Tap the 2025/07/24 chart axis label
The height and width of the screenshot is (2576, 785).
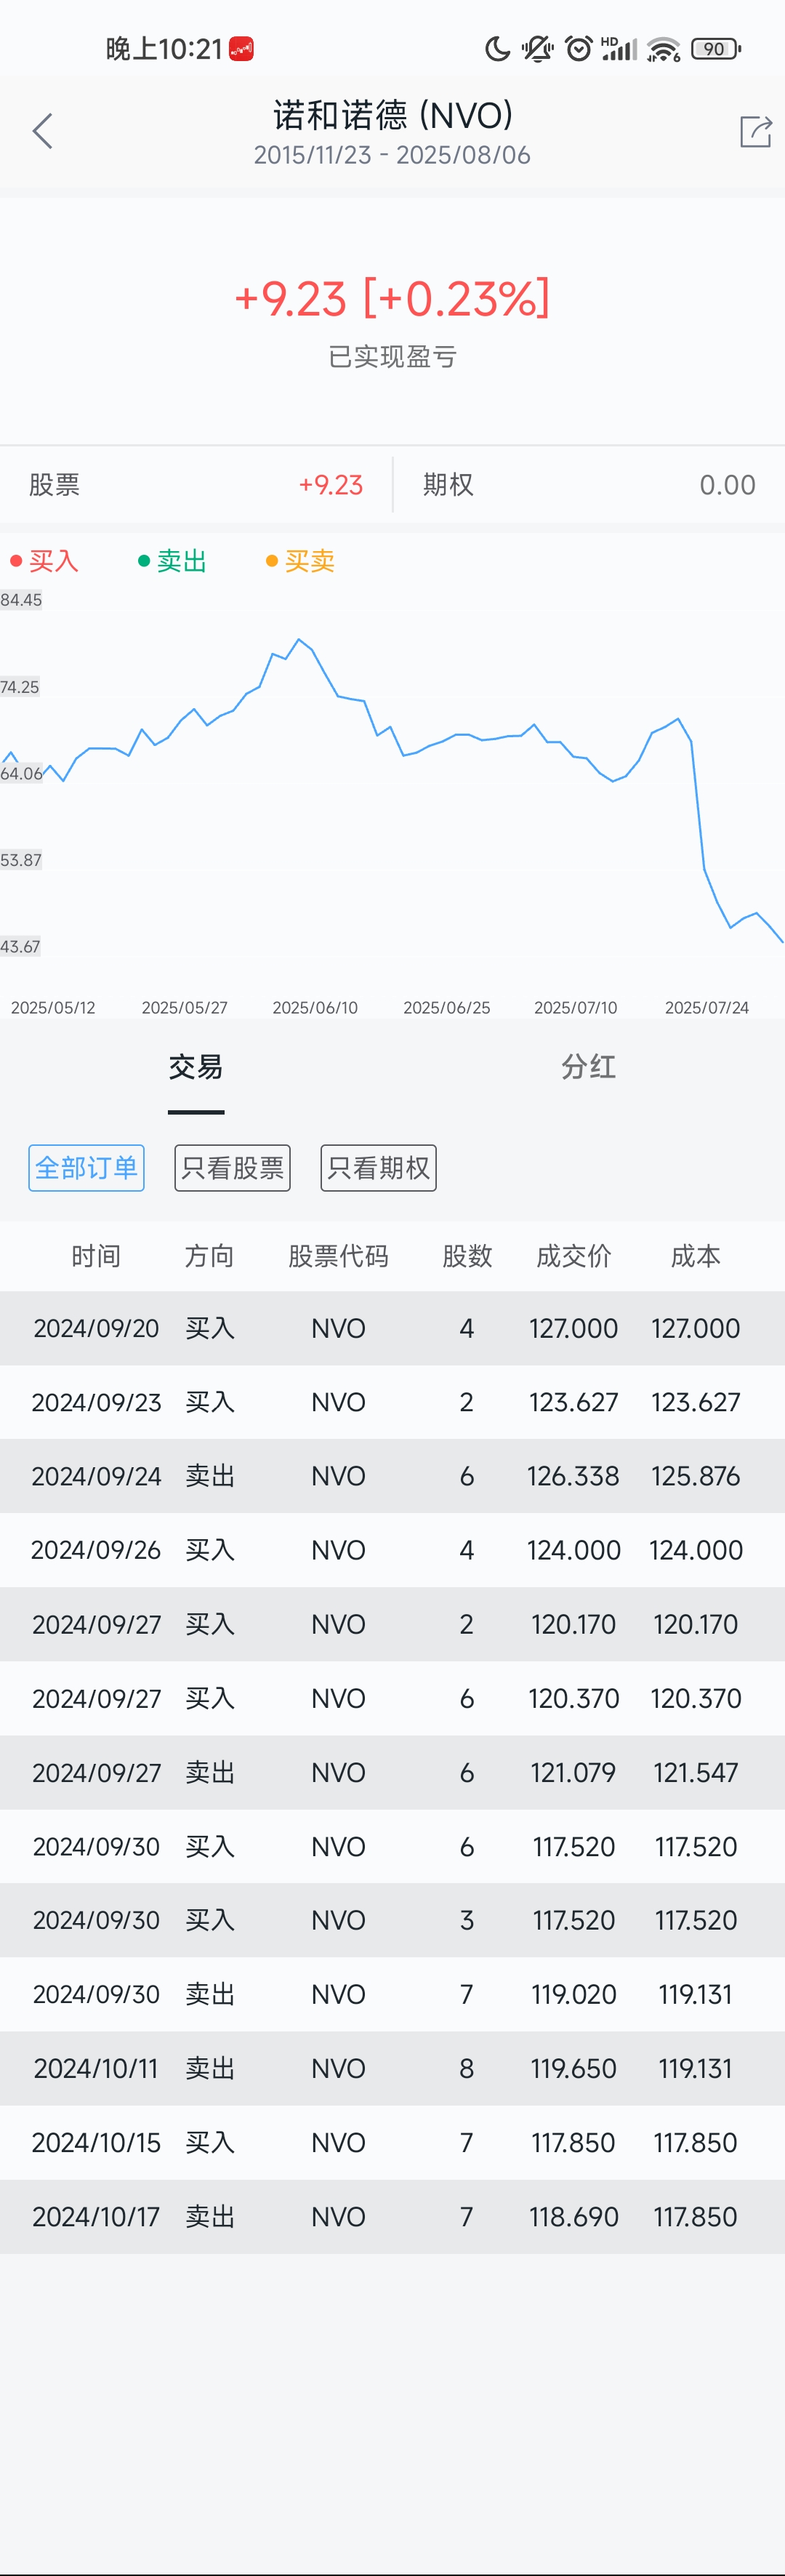tap(707, 1007)
